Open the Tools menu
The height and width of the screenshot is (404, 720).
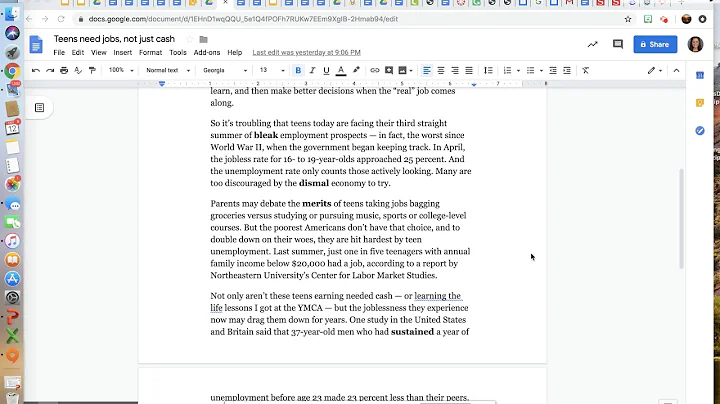click(178, 52)
